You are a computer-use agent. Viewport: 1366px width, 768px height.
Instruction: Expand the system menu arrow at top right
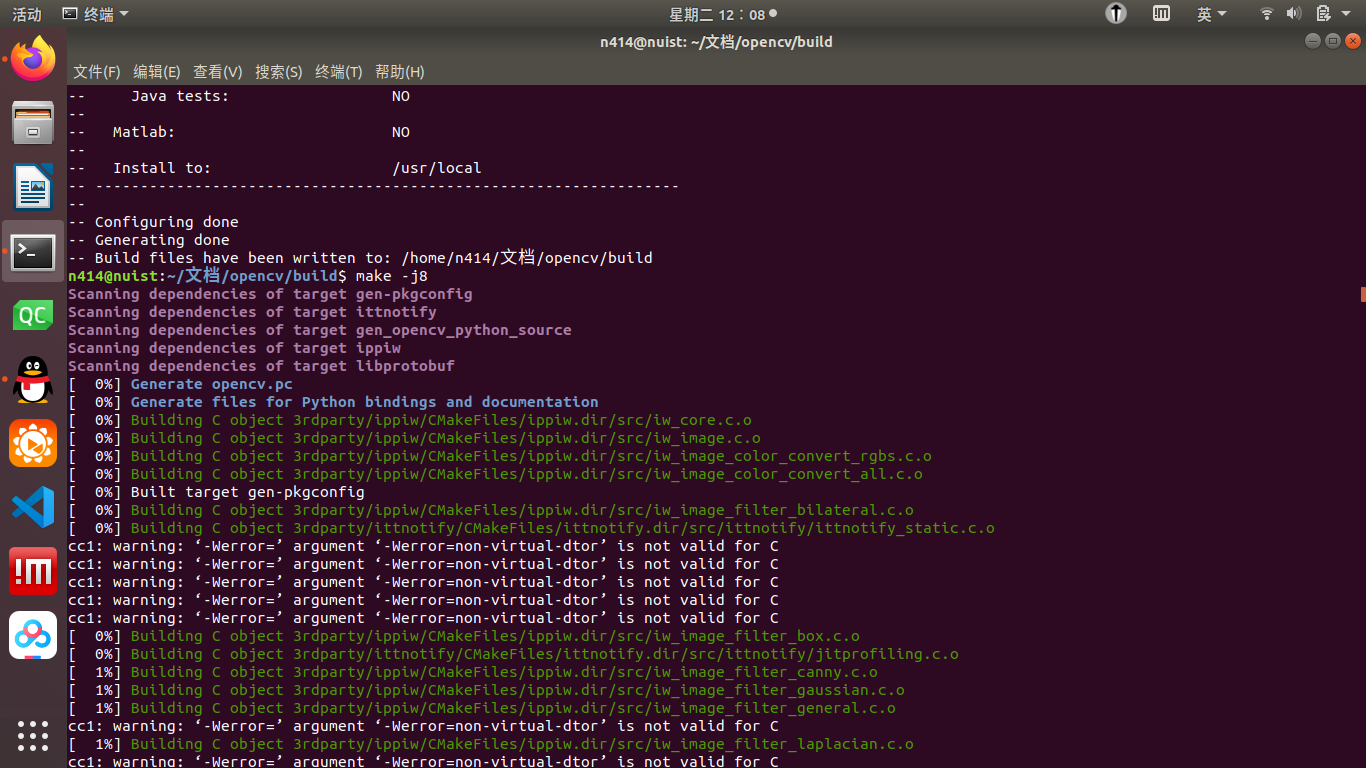(x=1347, y=14)
